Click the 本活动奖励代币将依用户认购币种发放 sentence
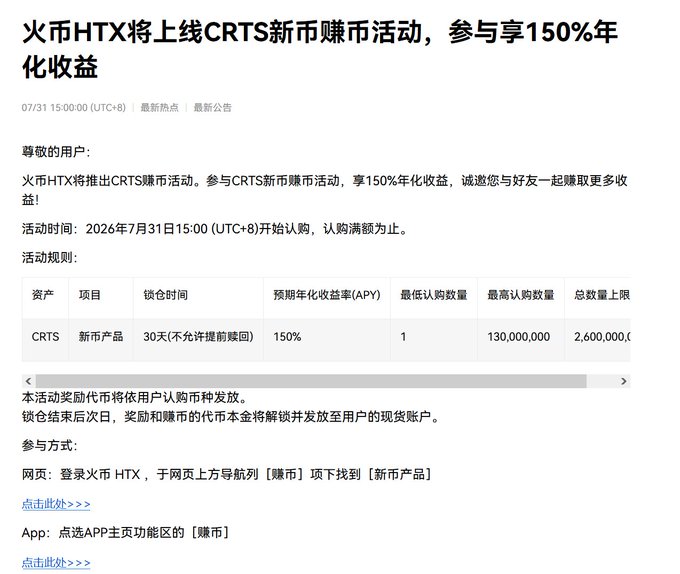The image size is (680, 574). pos(134,397)
